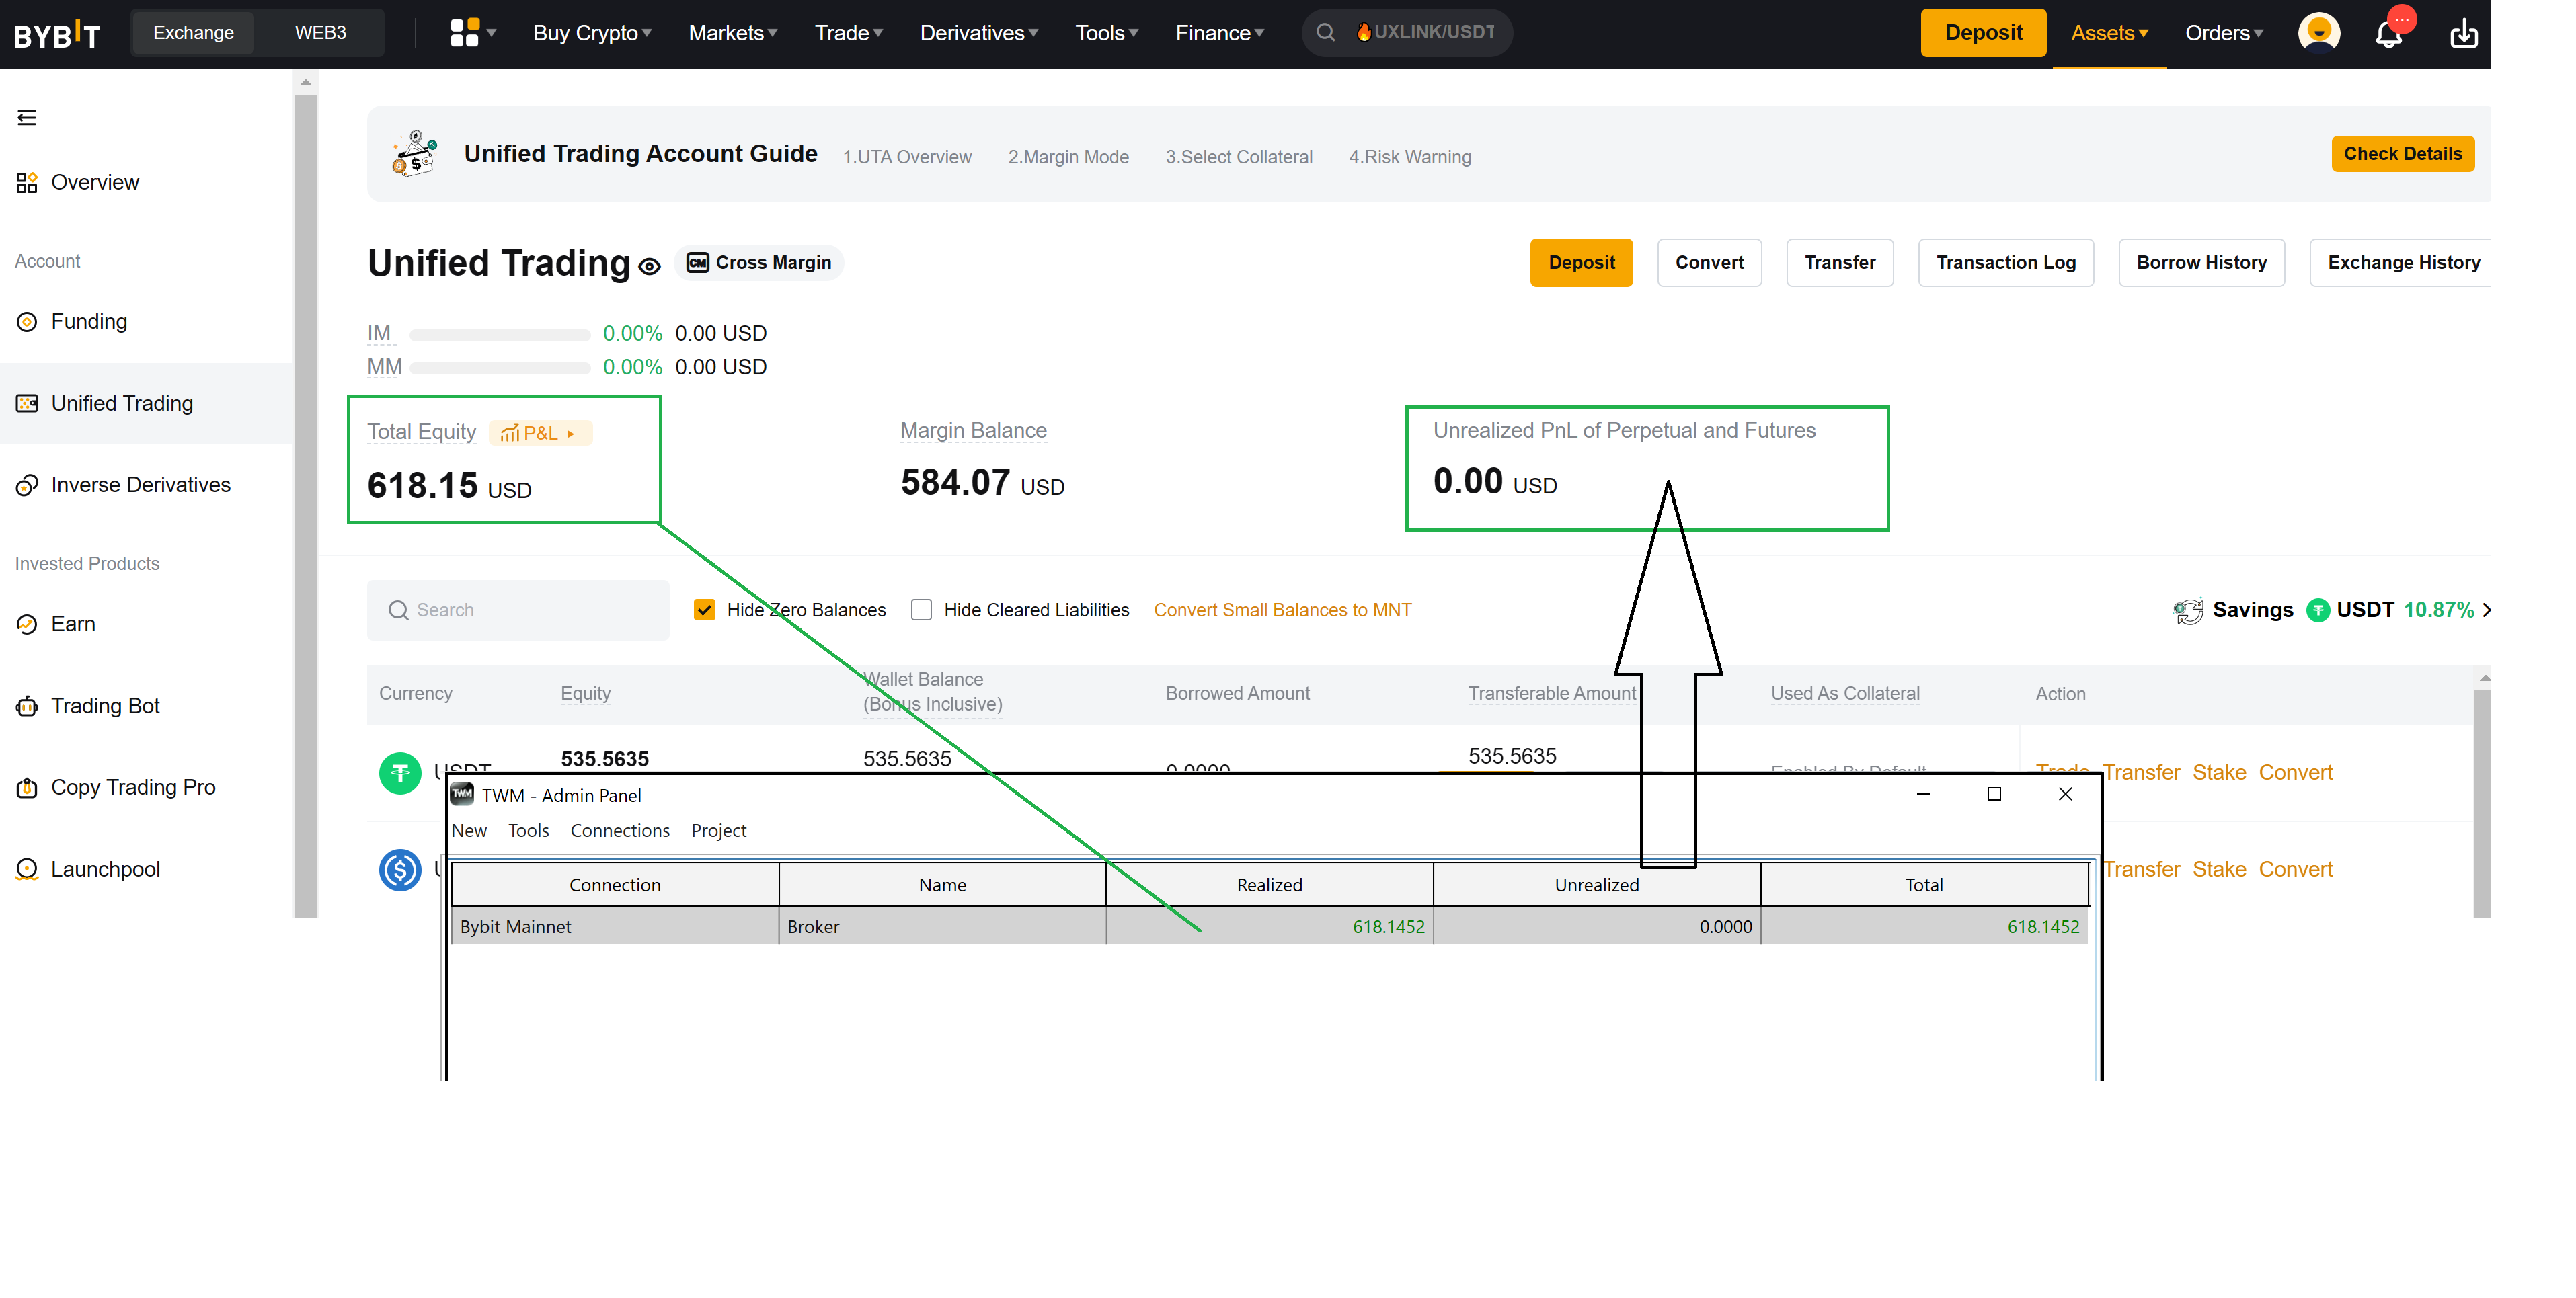
Task: Click the download app icon
Action: [x=2464, y=33]
